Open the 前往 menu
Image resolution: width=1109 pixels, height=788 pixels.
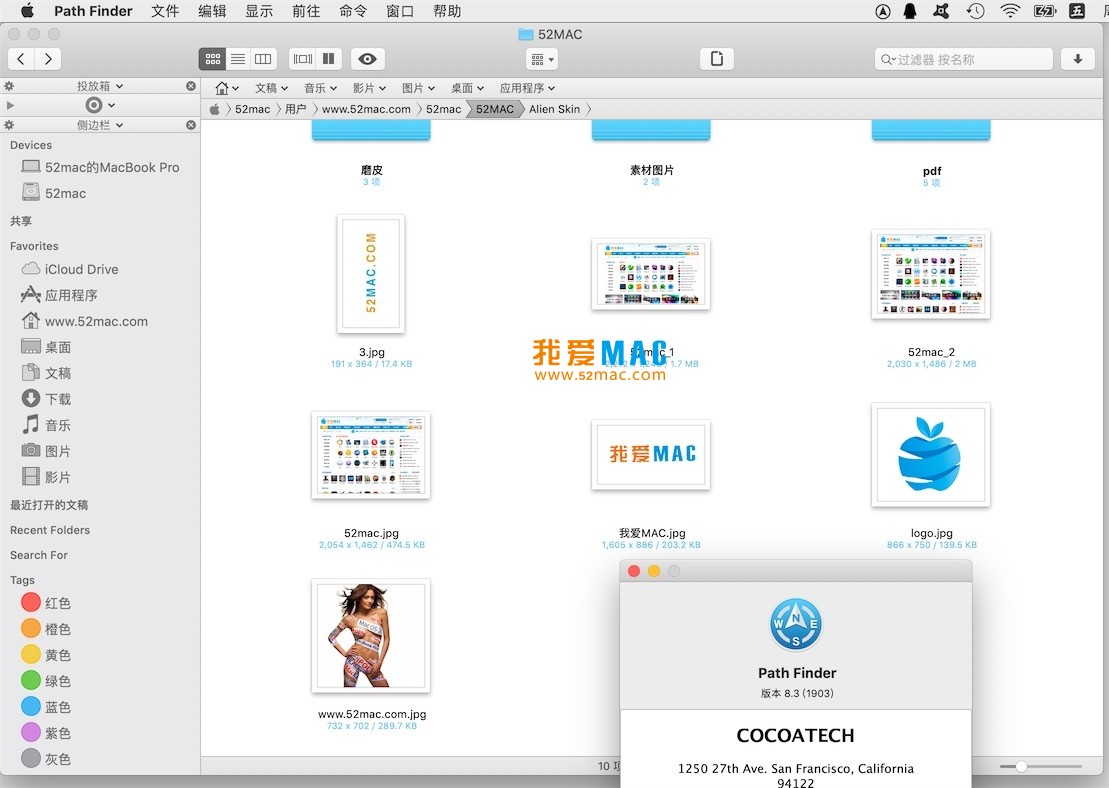(x=306, y=11)
